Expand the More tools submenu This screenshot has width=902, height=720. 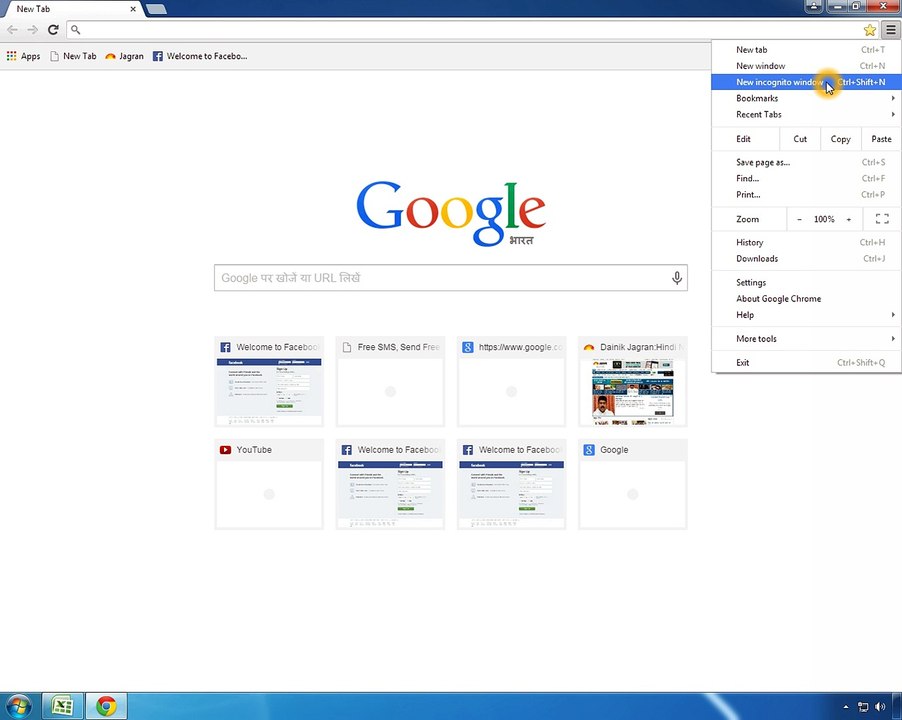click(806, 339)
